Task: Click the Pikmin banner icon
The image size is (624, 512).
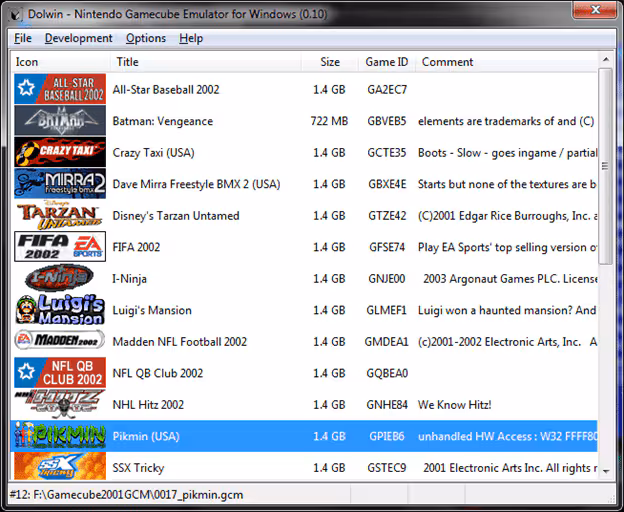Action: pos(60,436)
